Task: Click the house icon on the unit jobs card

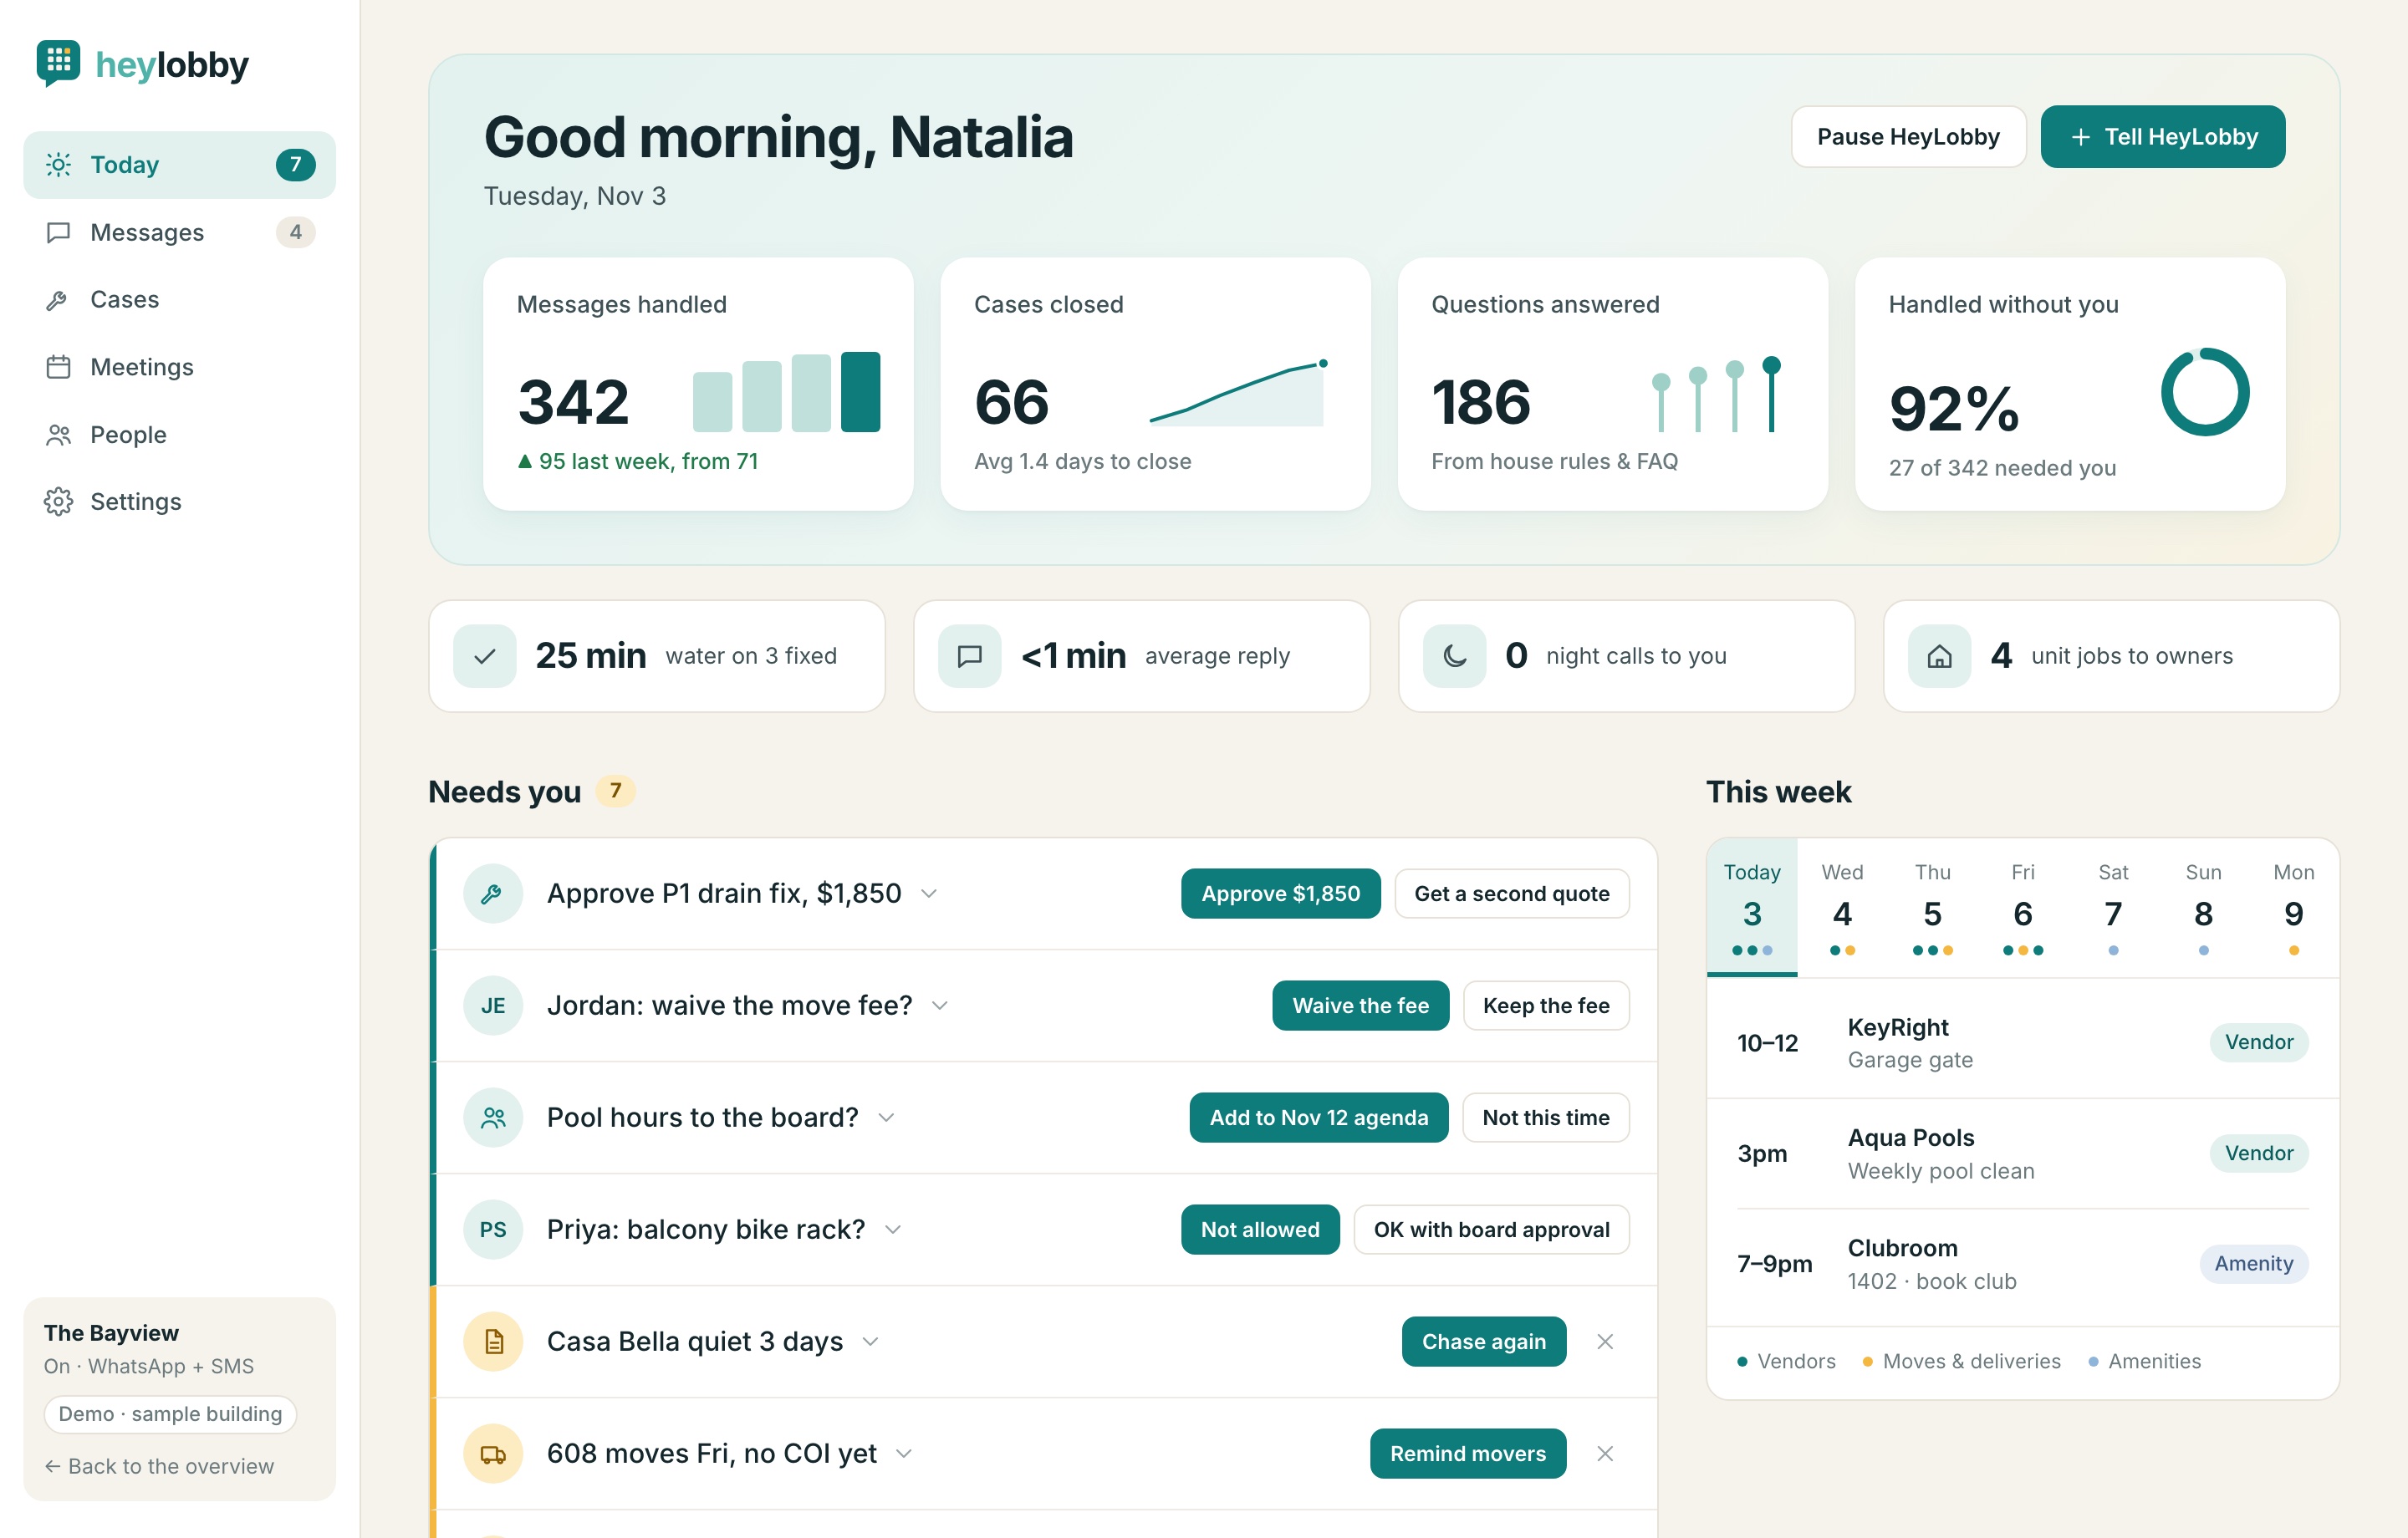Action: tap(1939, 656)
